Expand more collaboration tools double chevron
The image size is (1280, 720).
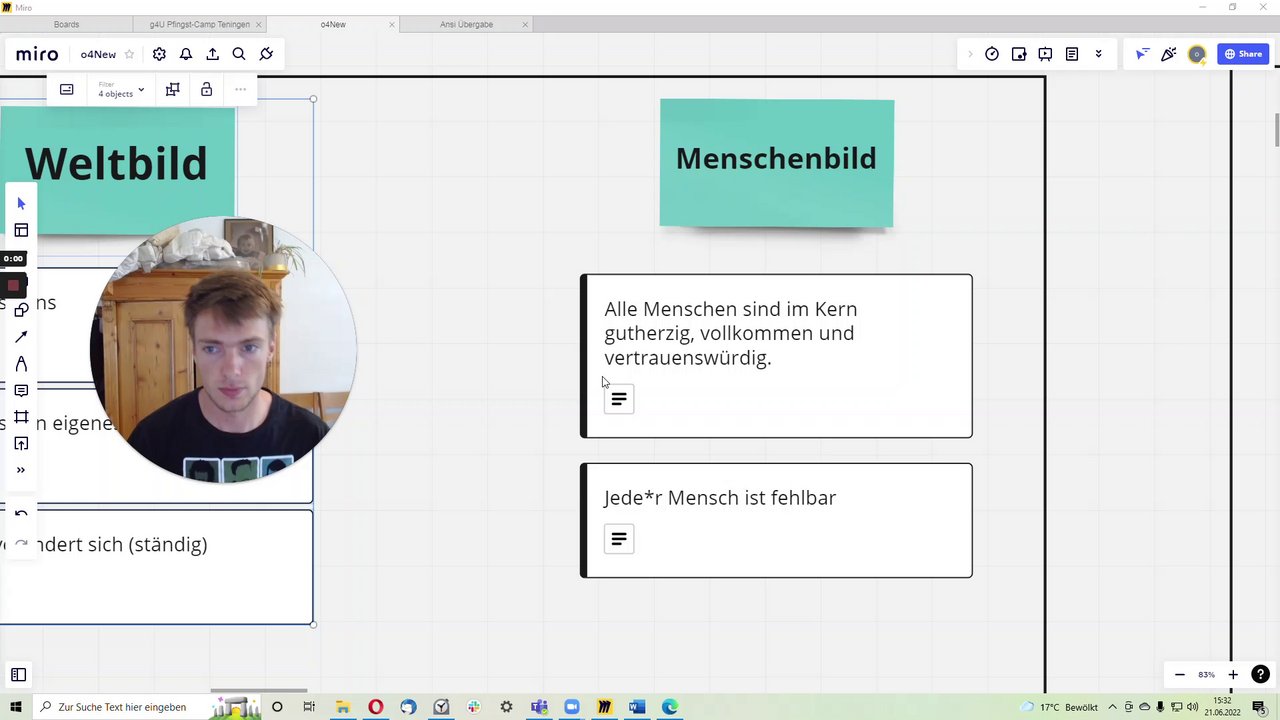pyautogui.click(x=1098, y=54)
